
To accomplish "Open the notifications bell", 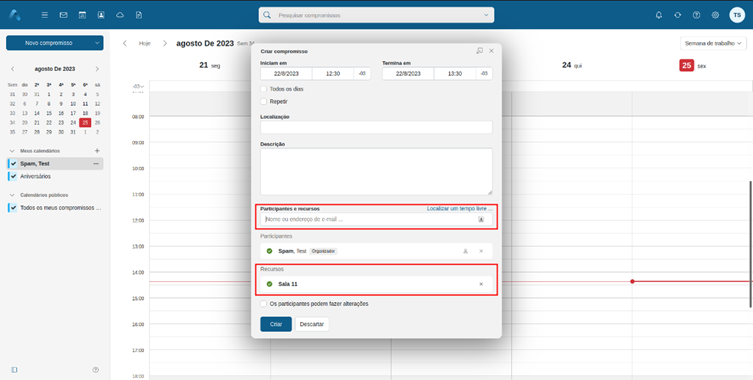I will [659, 15].
